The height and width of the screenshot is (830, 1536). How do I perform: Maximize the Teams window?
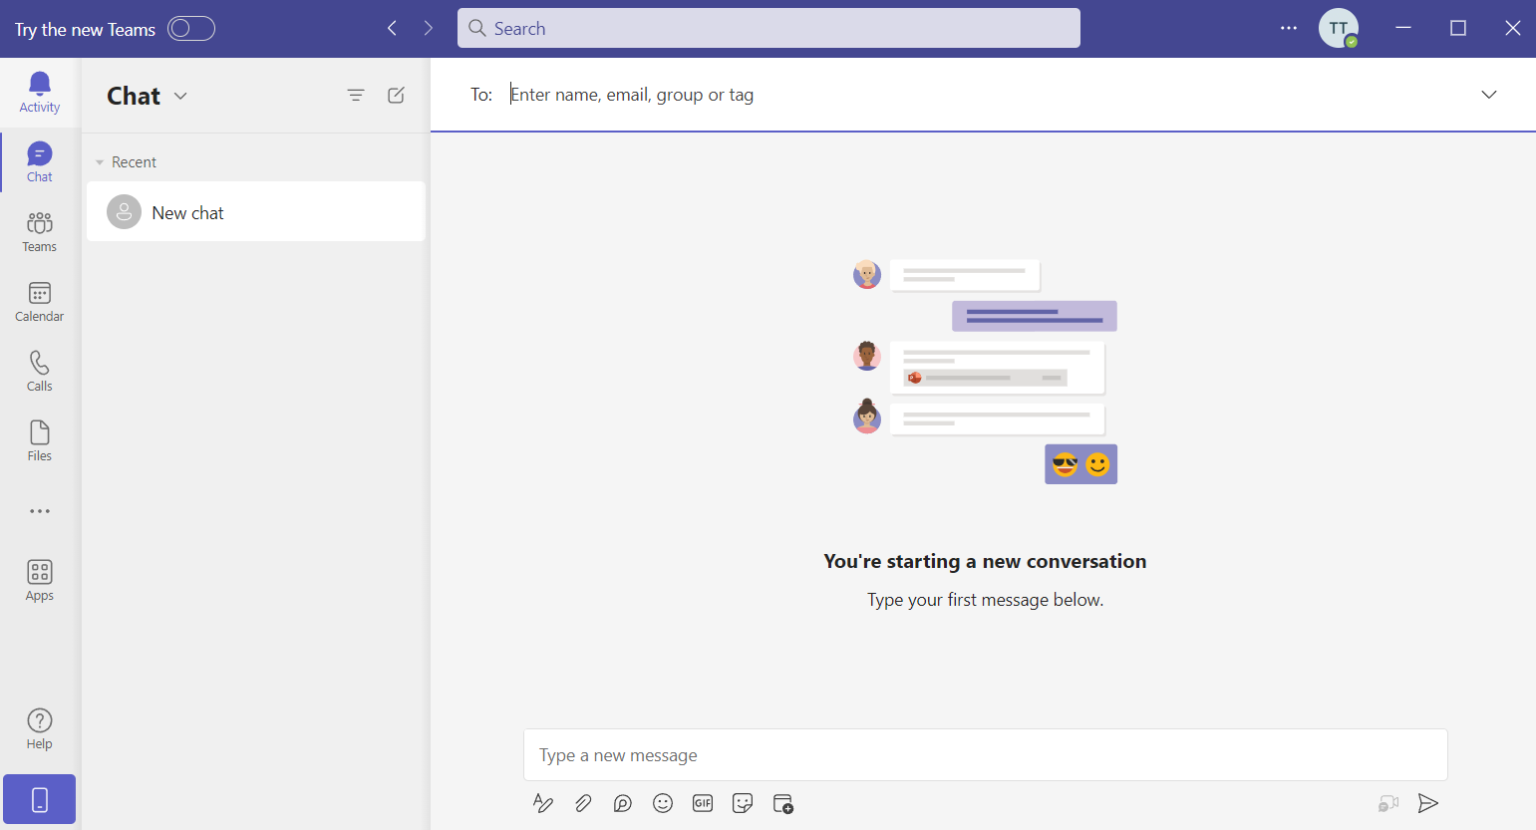[x=1458, y=28]
